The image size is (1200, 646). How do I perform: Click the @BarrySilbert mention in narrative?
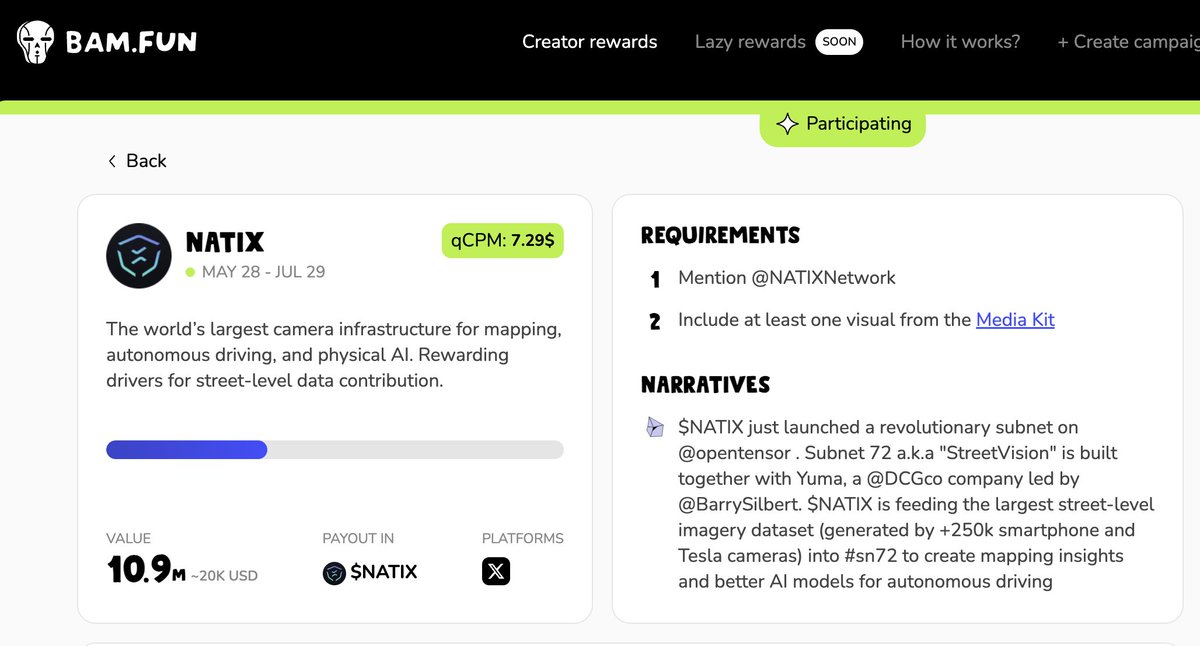click(x=736, y=504)
